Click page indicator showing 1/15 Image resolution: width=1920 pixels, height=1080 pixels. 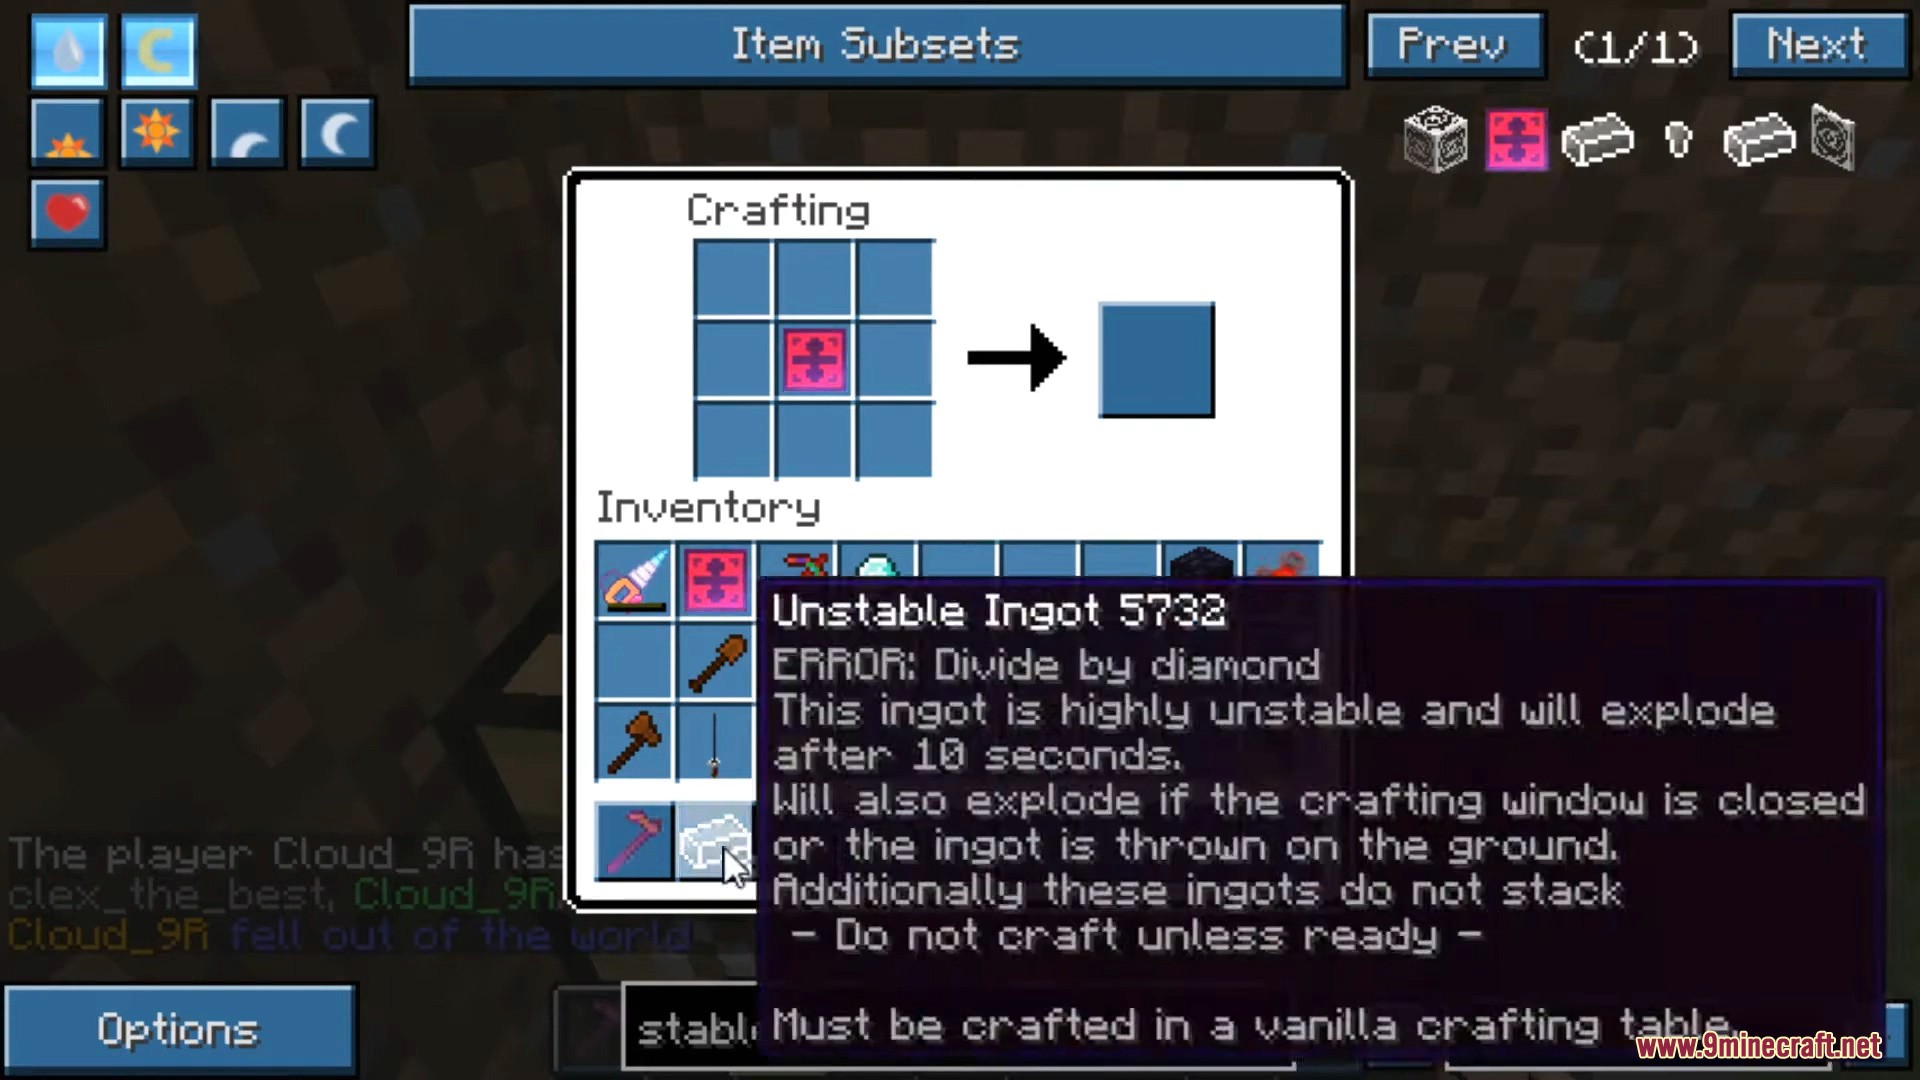tap(1639, 45)
